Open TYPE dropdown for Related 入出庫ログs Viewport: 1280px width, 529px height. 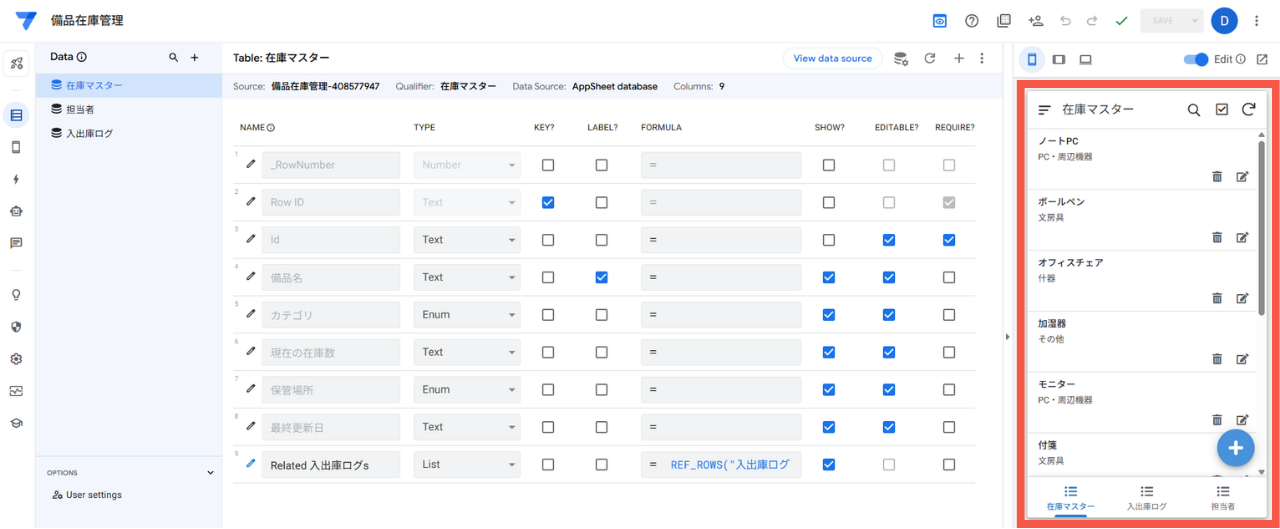point(467,465)
